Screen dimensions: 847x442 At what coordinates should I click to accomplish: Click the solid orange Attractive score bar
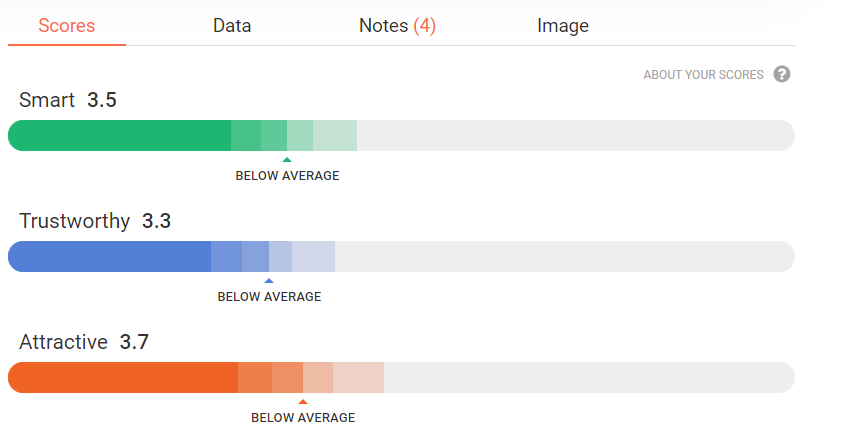(x=123, y=378)
